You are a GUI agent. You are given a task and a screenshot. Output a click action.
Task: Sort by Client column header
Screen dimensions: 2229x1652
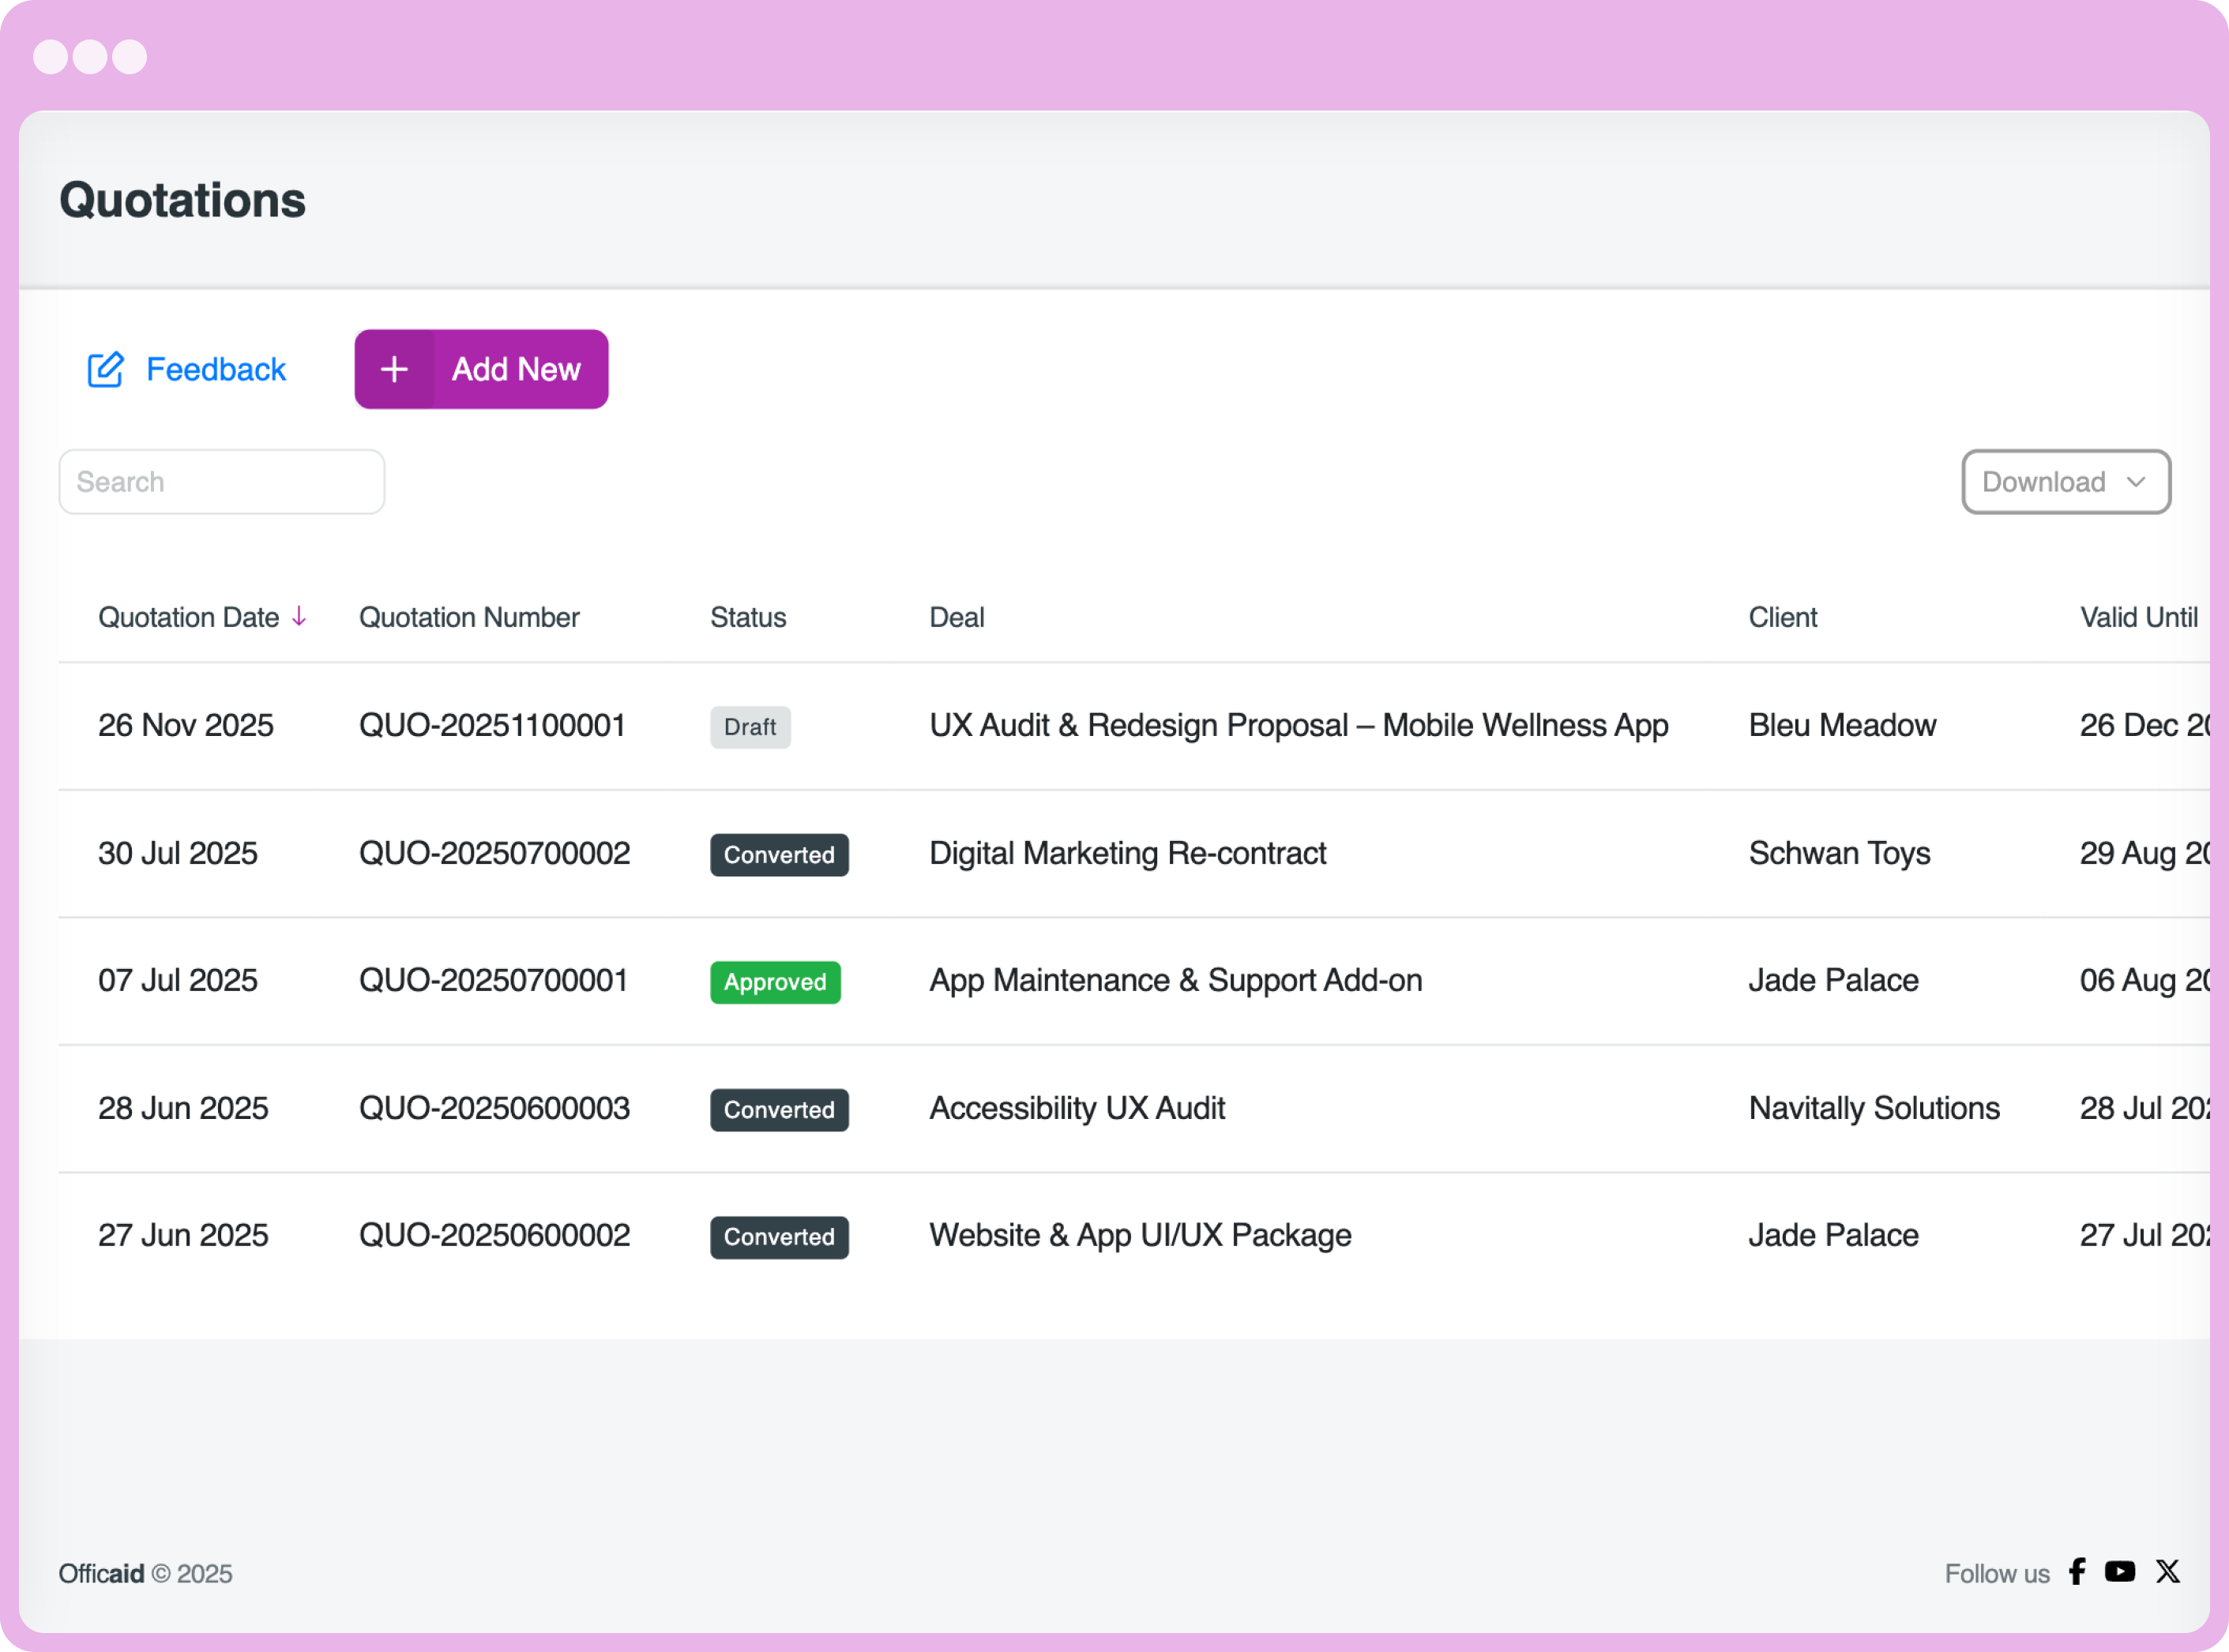1782,618
